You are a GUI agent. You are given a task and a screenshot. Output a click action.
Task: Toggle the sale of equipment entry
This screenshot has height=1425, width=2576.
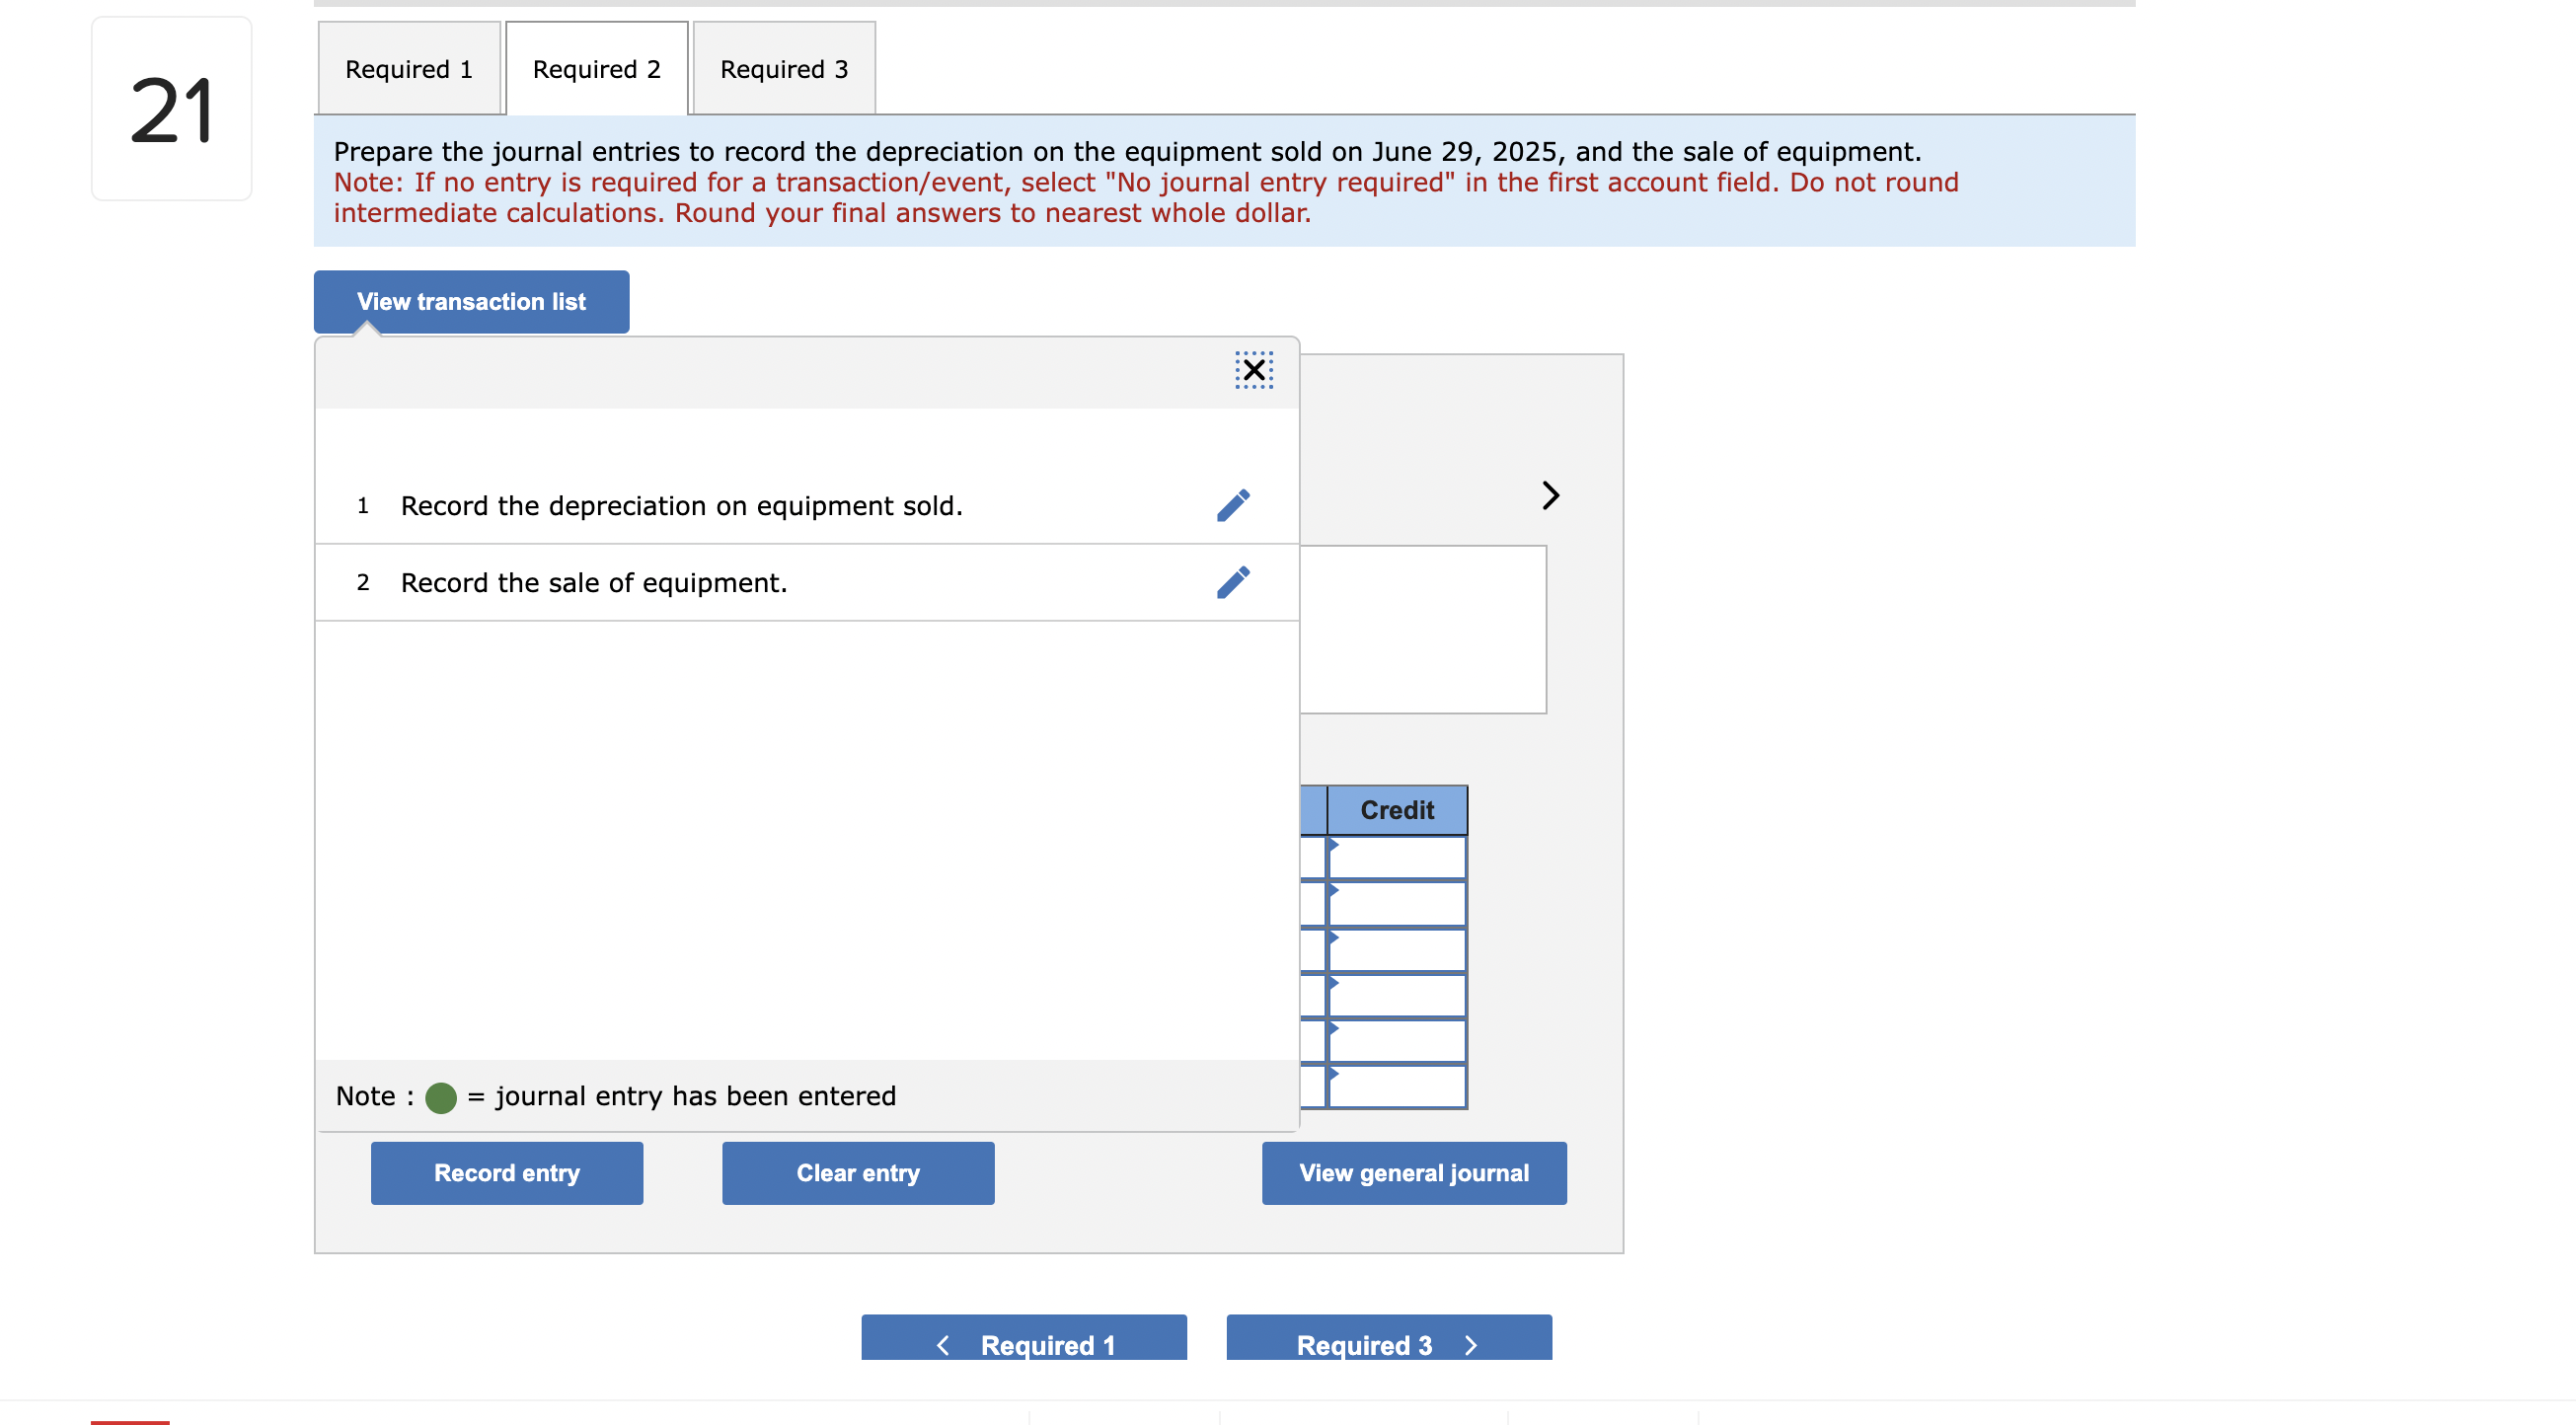tap(1234, 582)
